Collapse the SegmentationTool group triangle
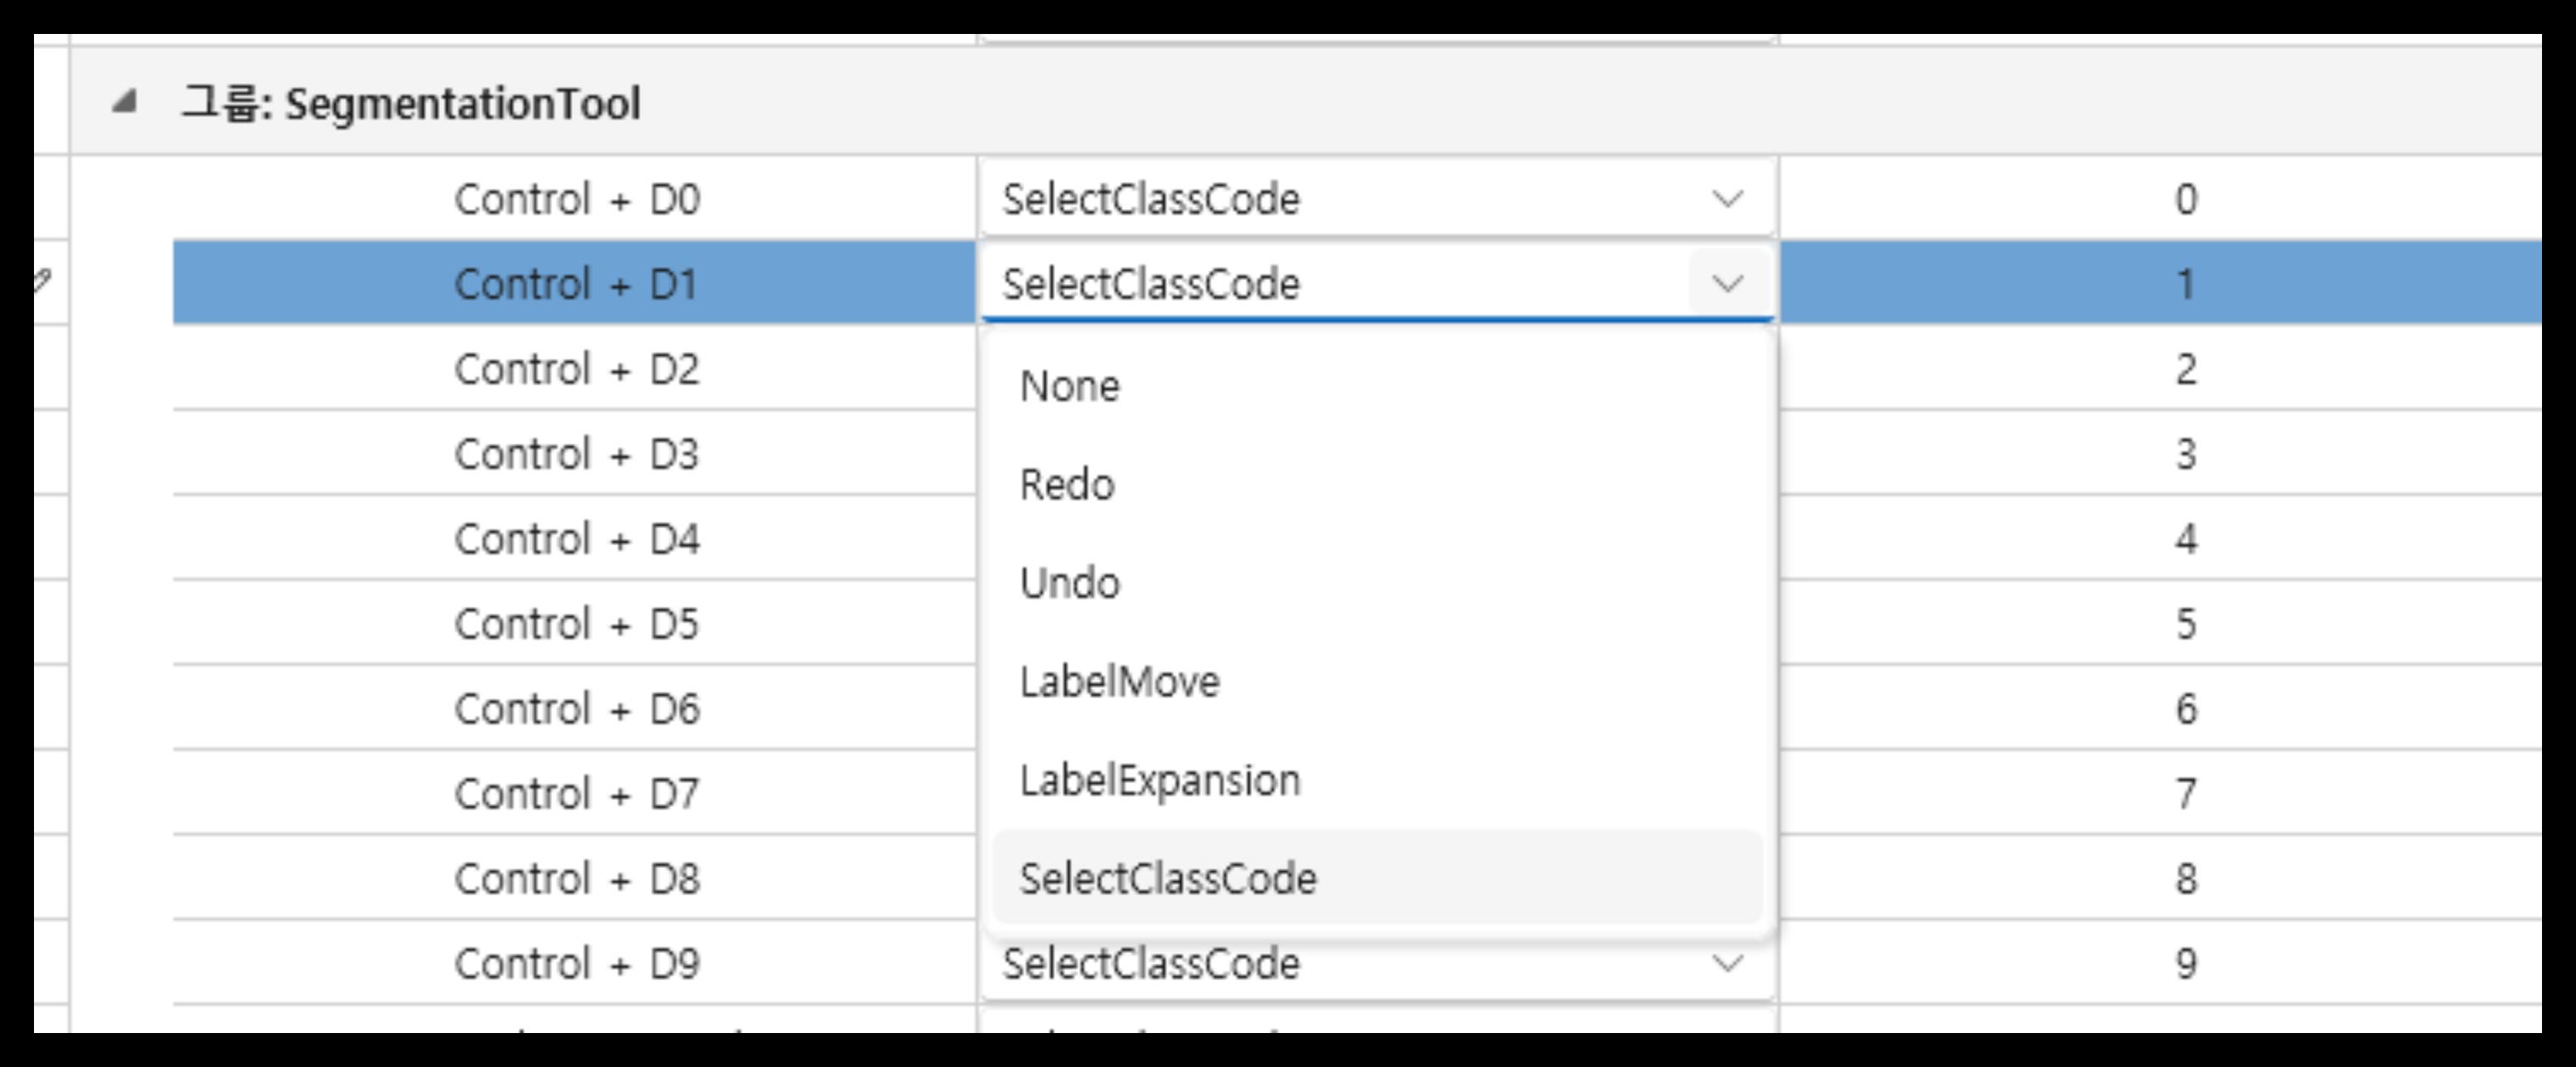This screenshot has height=1067, width=2576. 123,100
